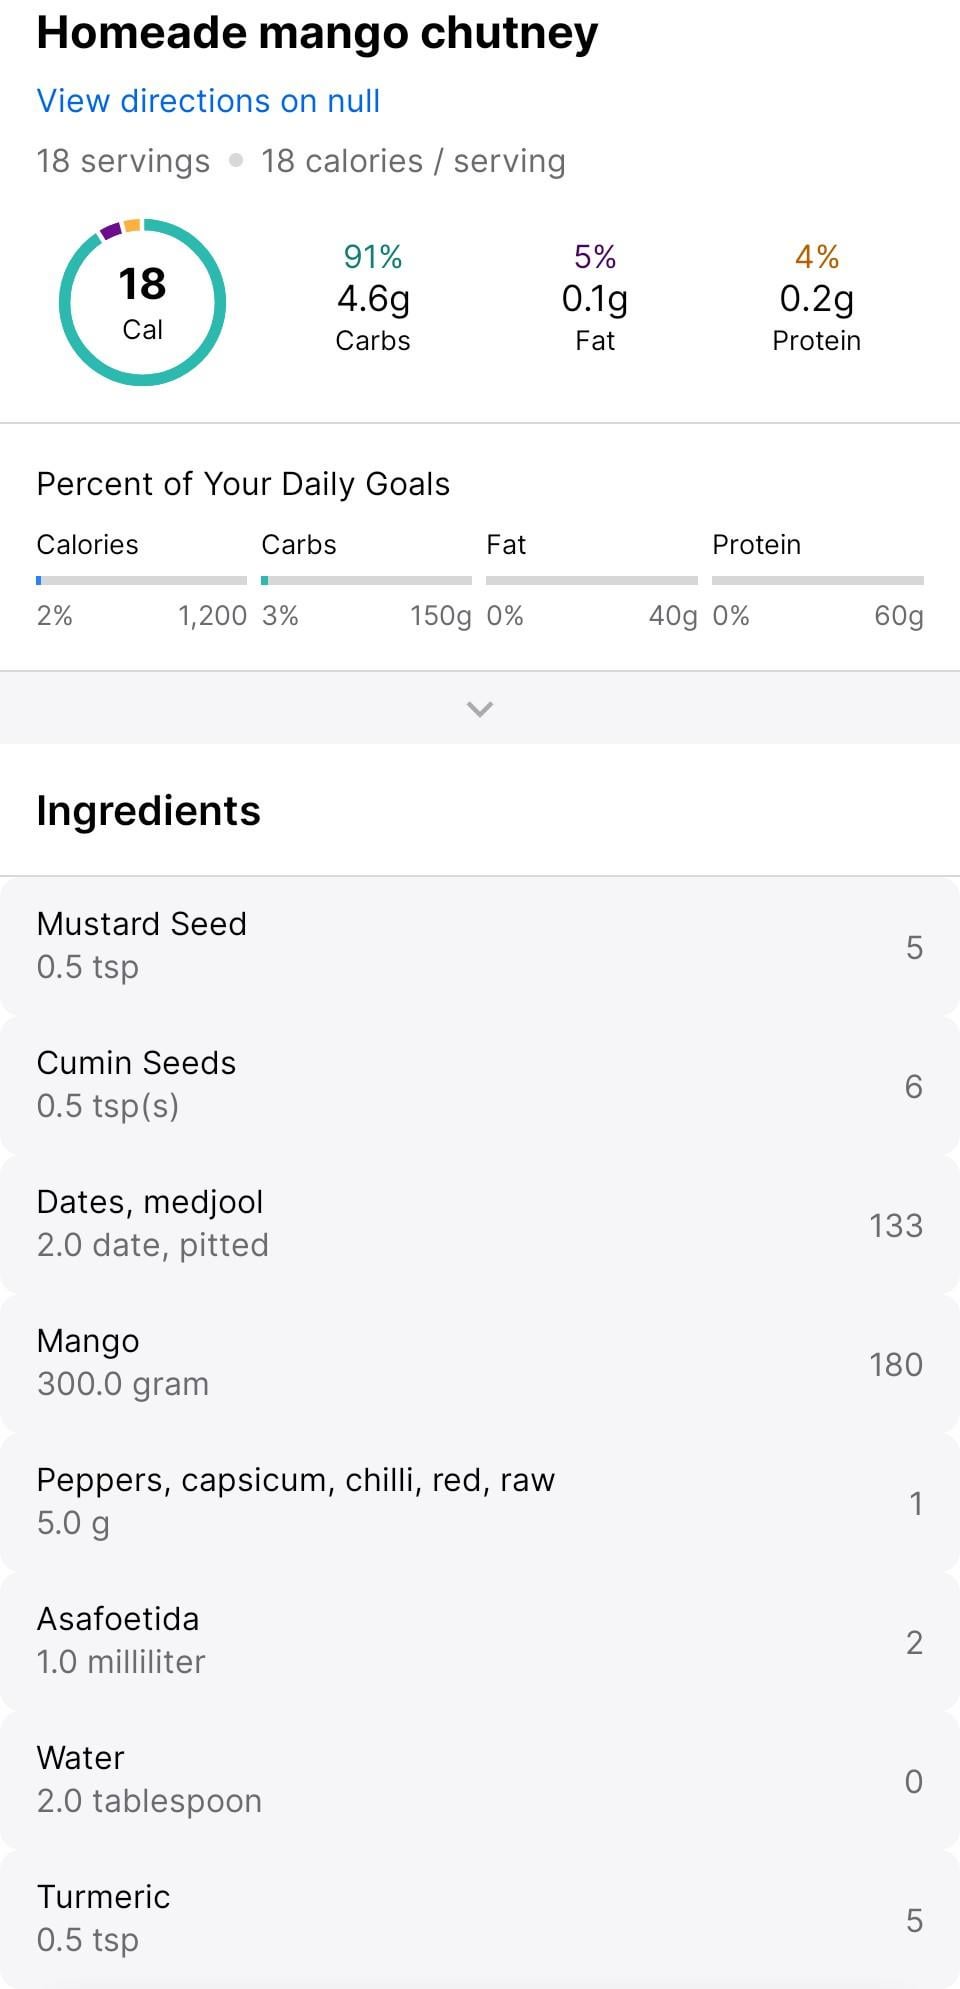Tap the Homeade mango chutney title
The width and height of the screenshot is (960, 1989).
point(317,33)
